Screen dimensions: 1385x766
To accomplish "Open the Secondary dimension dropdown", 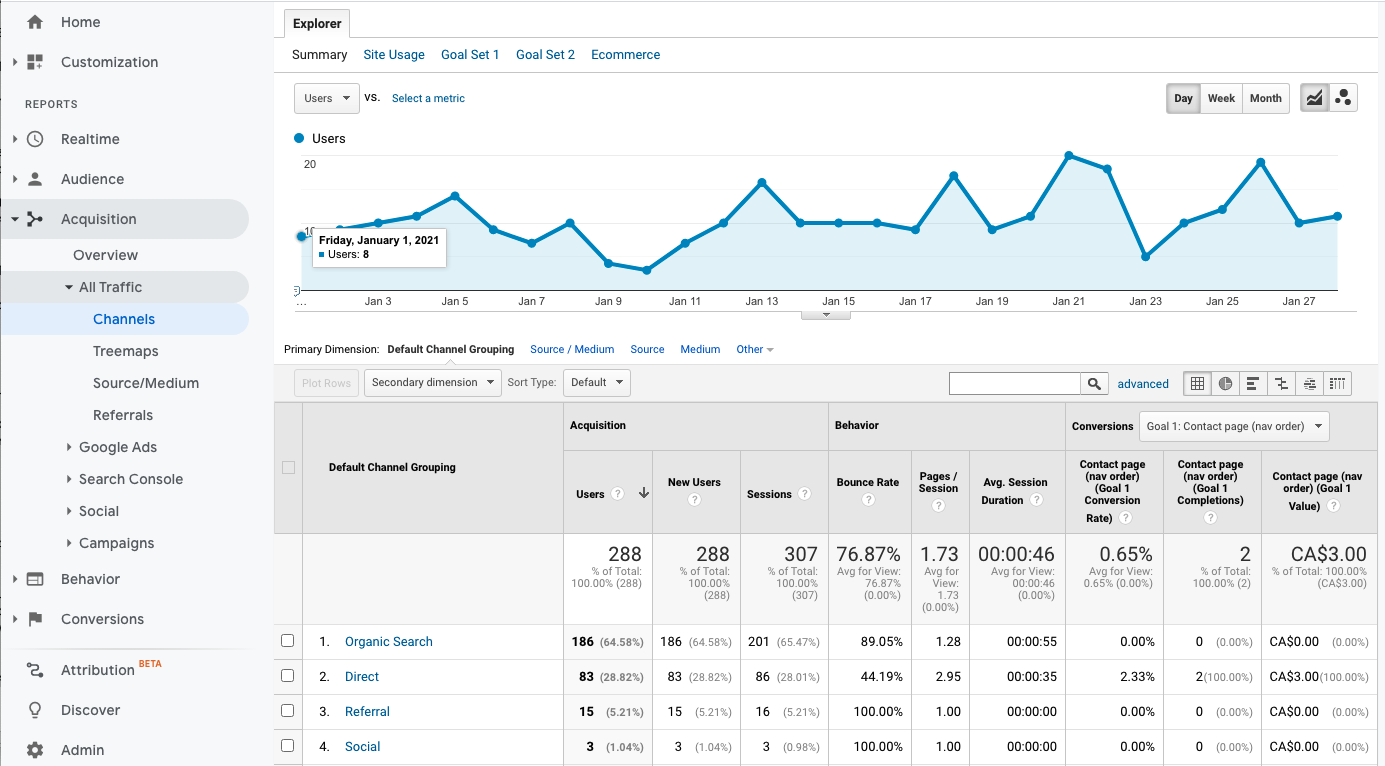I will 432,382.
